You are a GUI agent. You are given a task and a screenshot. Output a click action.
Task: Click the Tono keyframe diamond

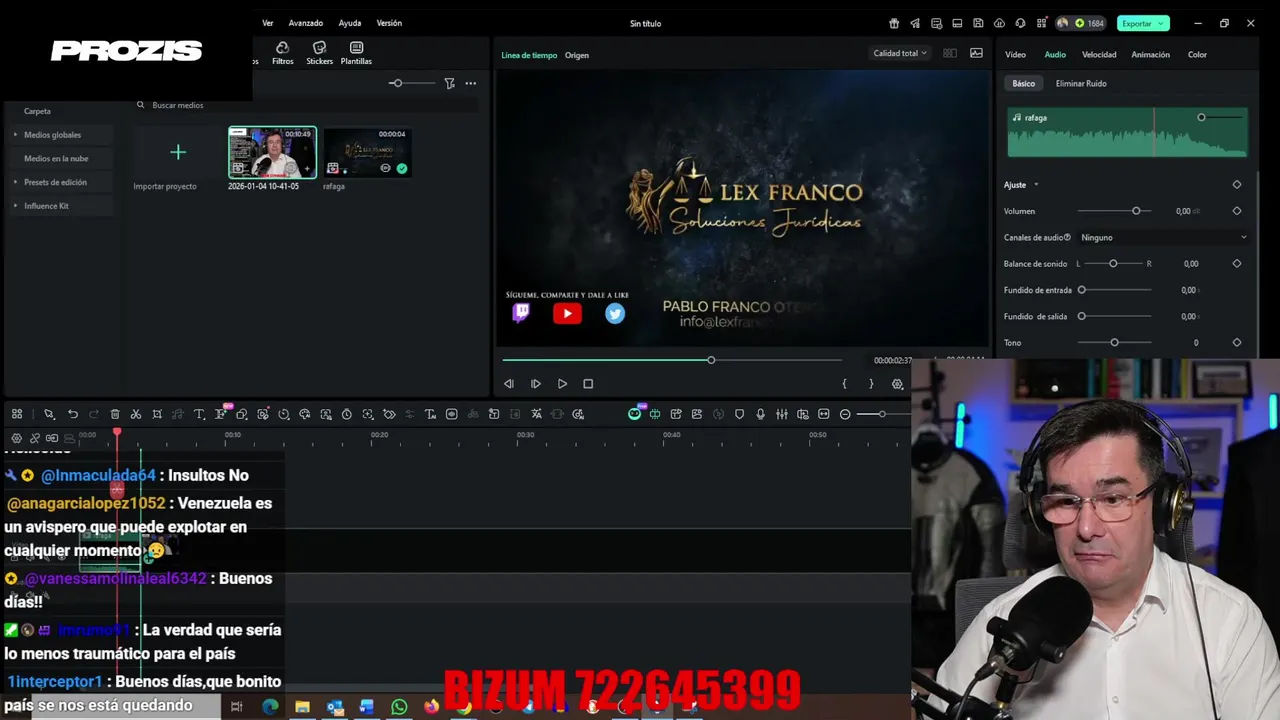coord(1237,342)
